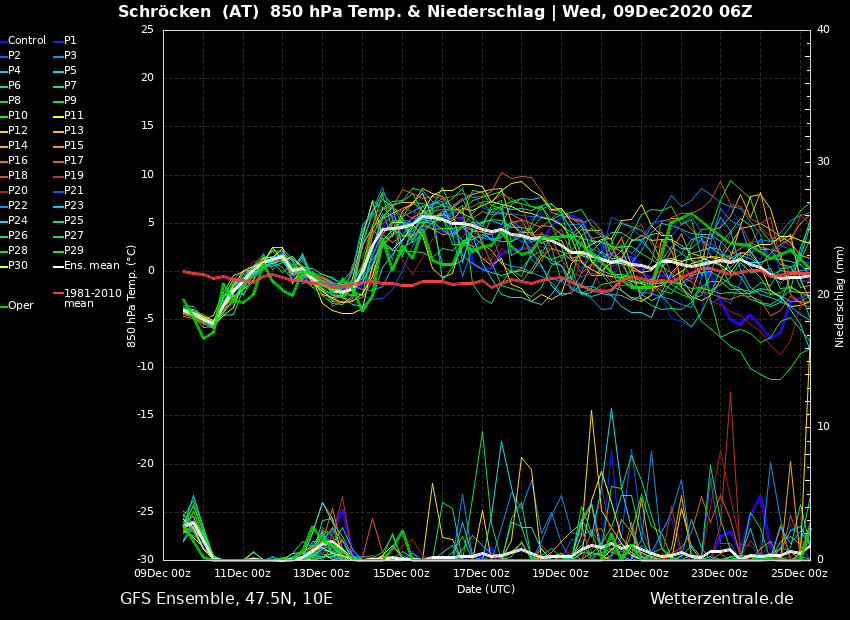Click the Date (UTC) axis label

(x=486, y=589)
